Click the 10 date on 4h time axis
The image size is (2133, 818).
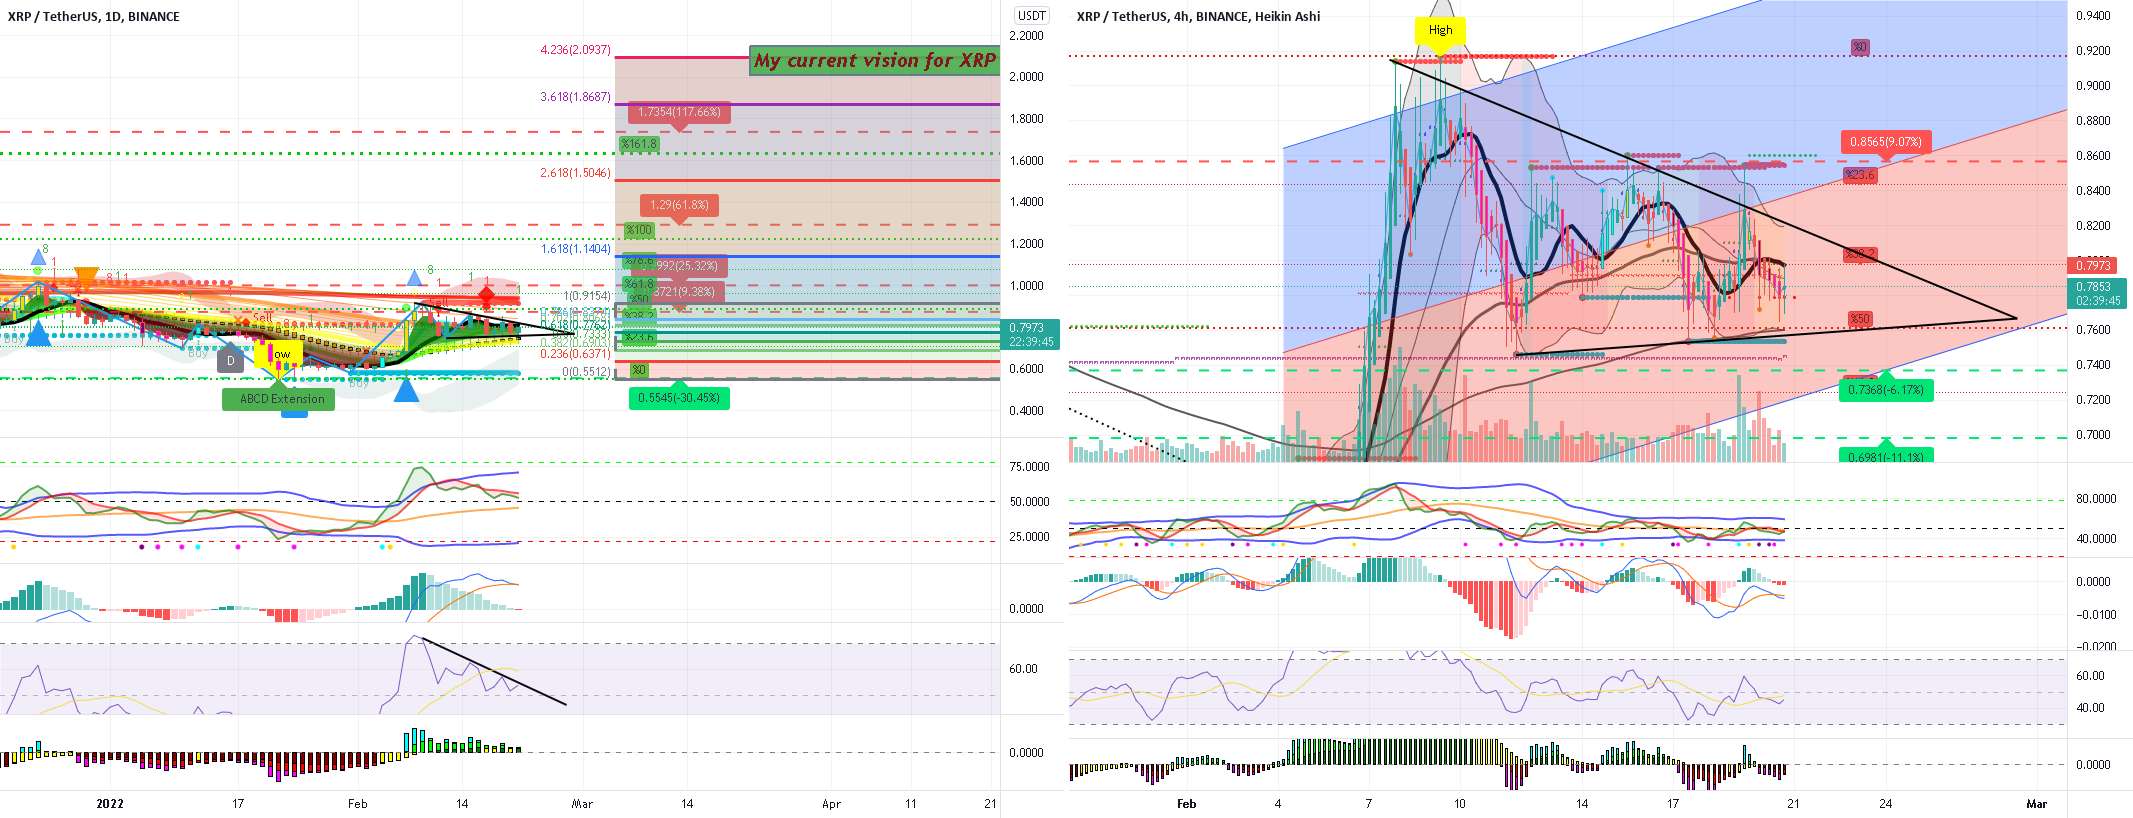coord(1460,804)
